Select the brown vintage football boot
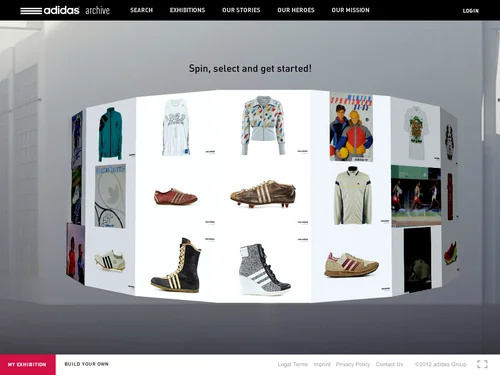500x375 pixels. click(x=263, y=194)
